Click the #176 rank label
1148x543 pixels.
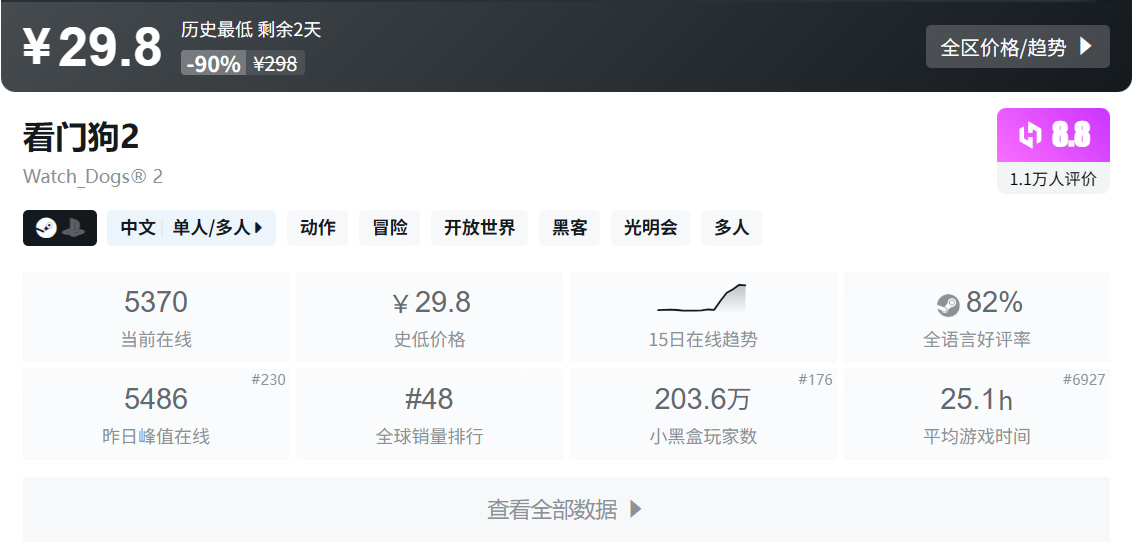(816, 379)
